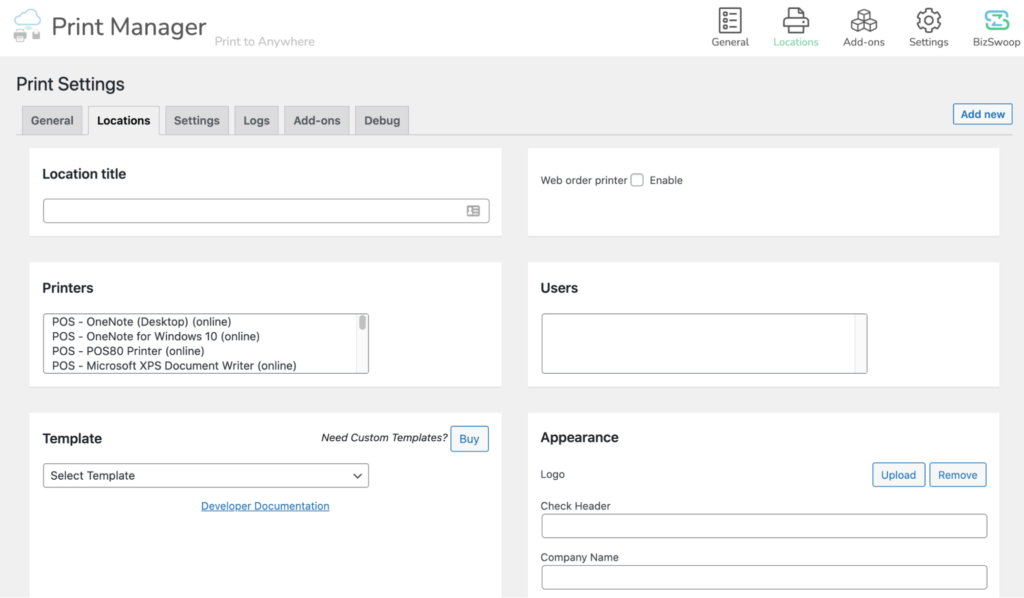Open the Developer Documentation link

pos(264,506)
